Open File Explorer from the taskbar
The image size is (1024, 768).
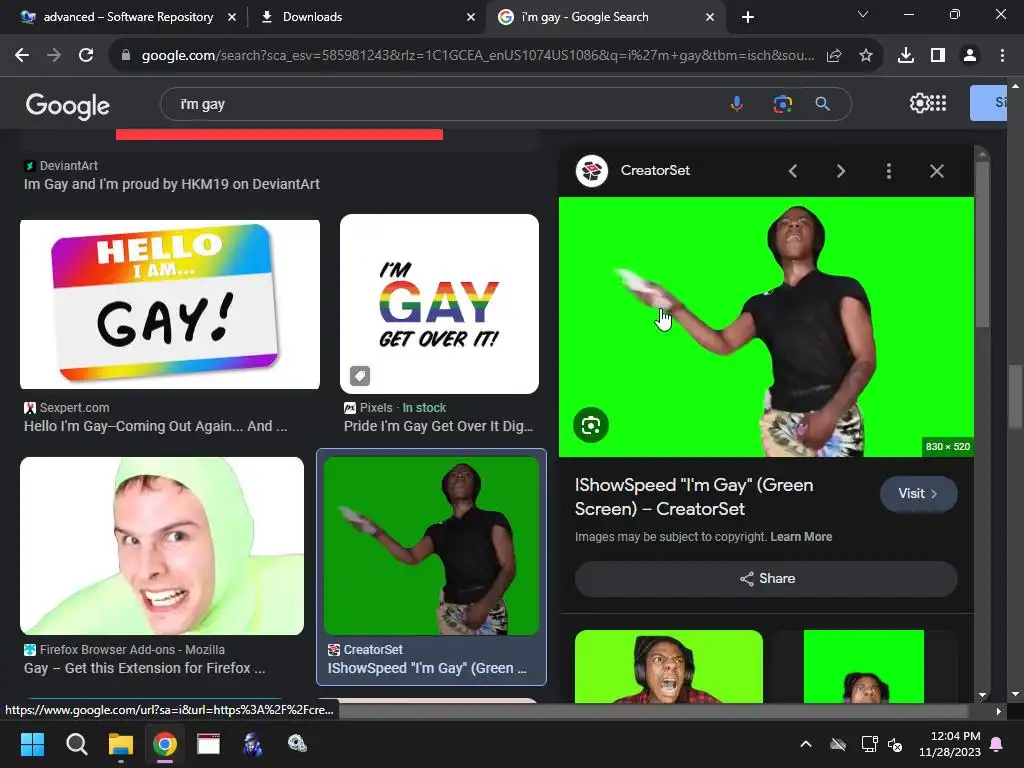pos(121,744)
